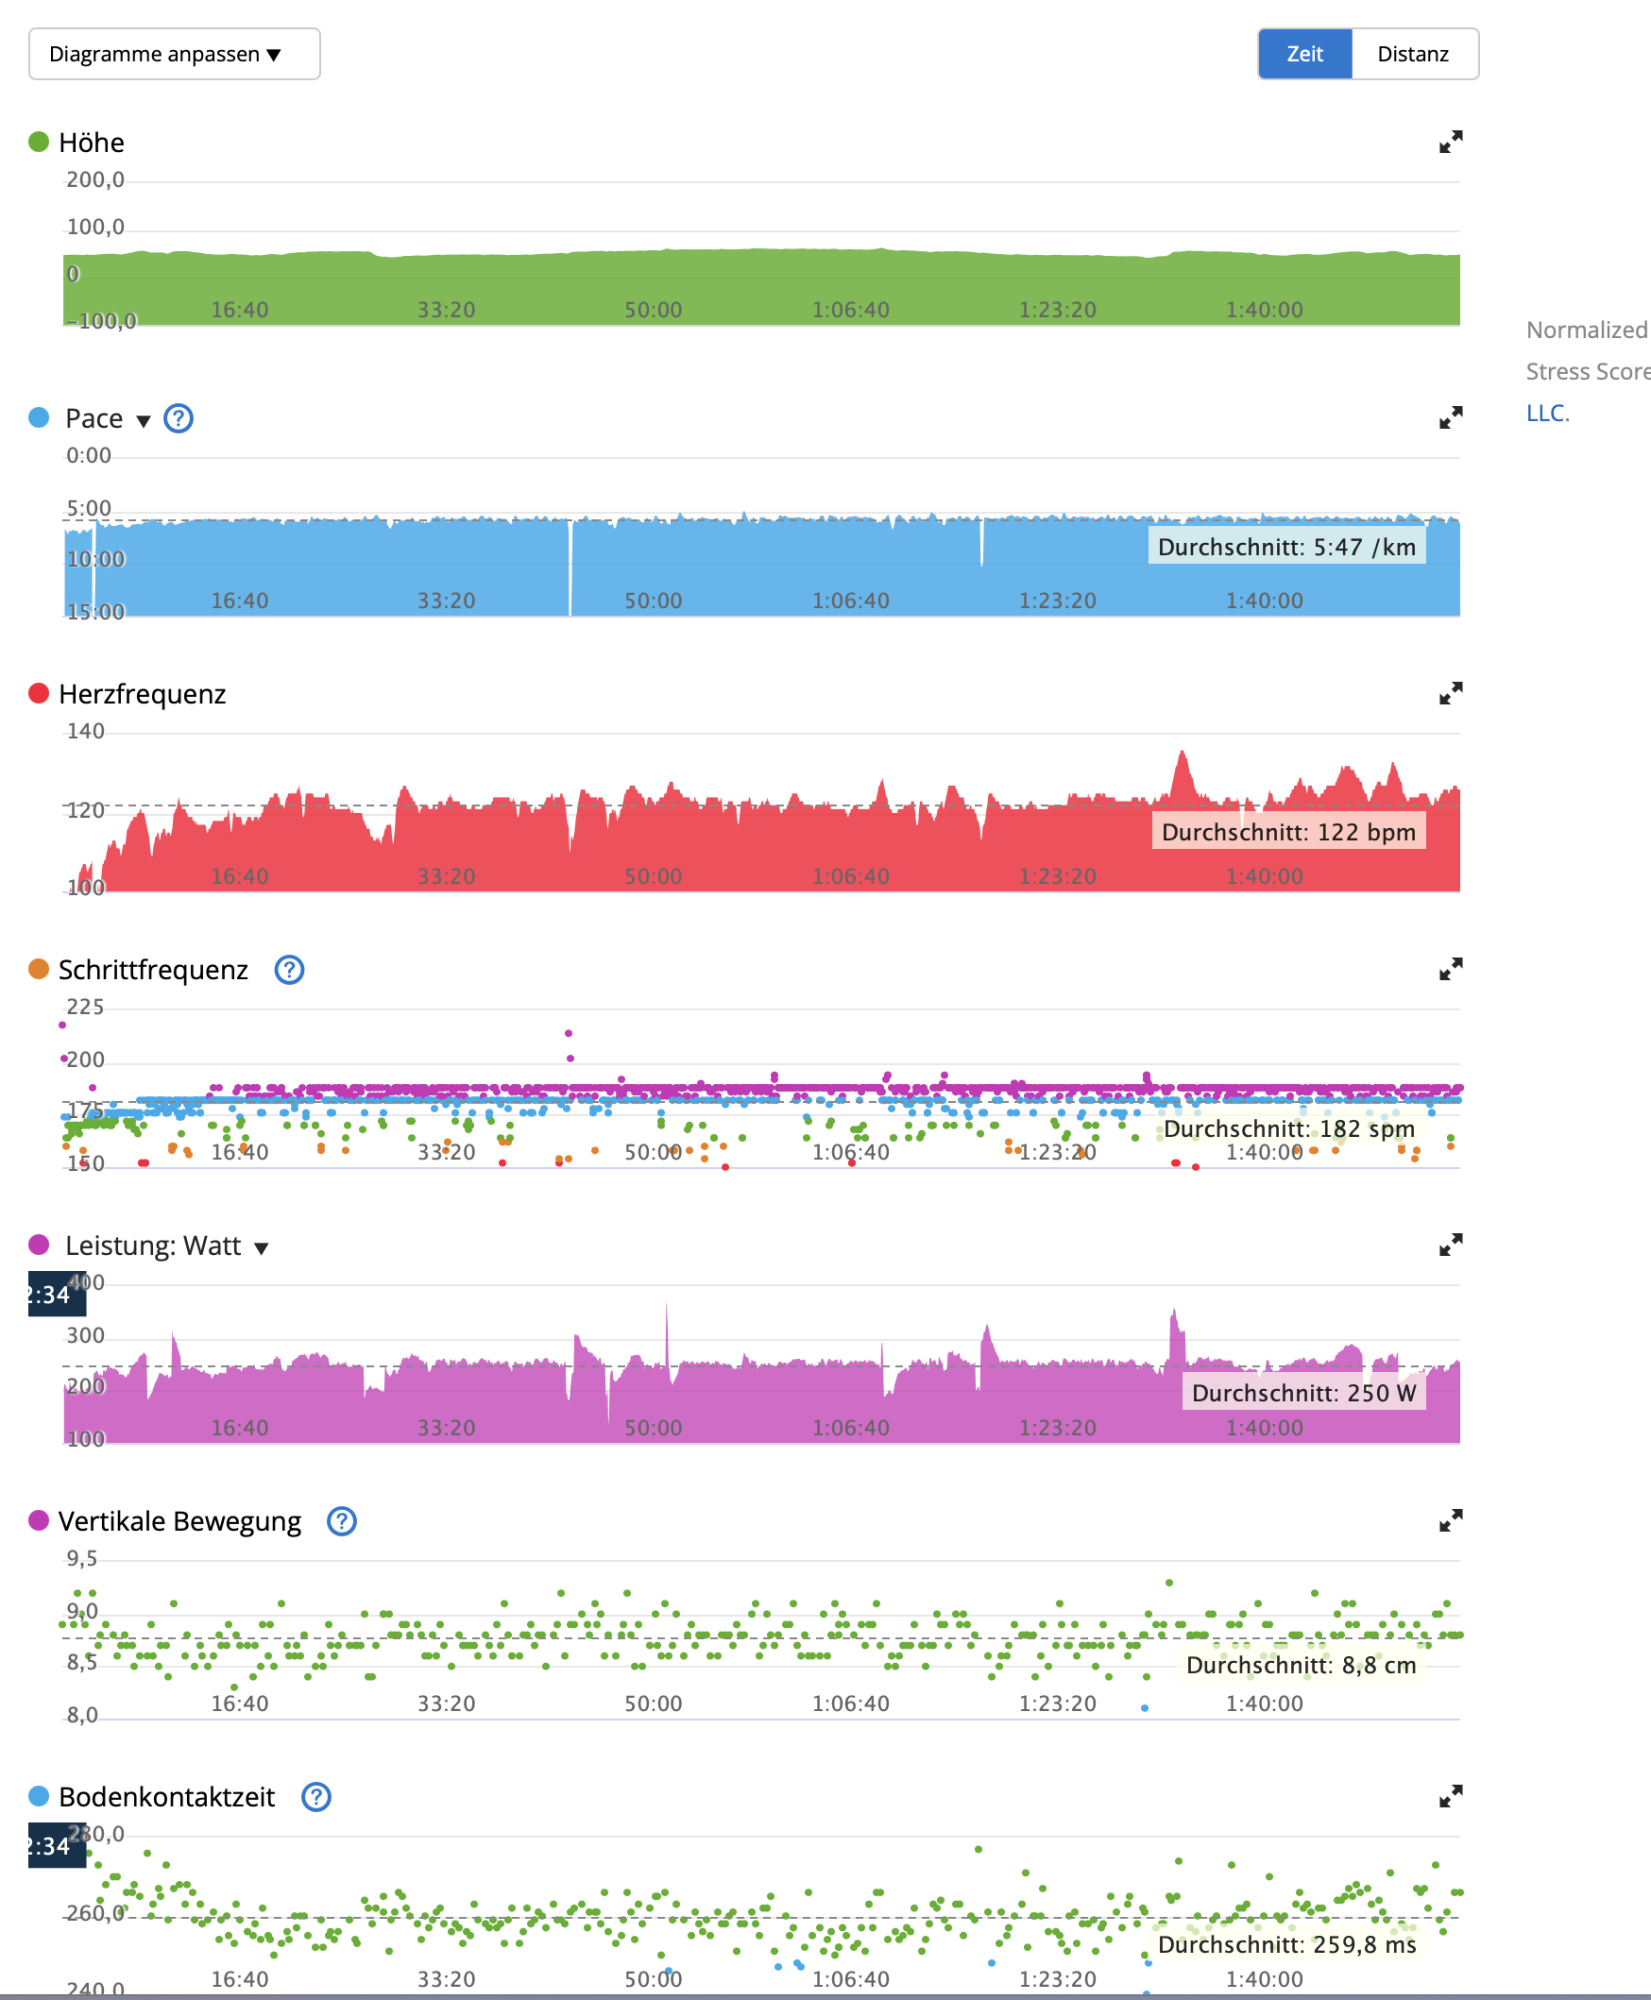This screenshot has height=2000, width=1651.
Task: Click the Durchschnitt: 122 bpm label
Action: pos(1288,832)
